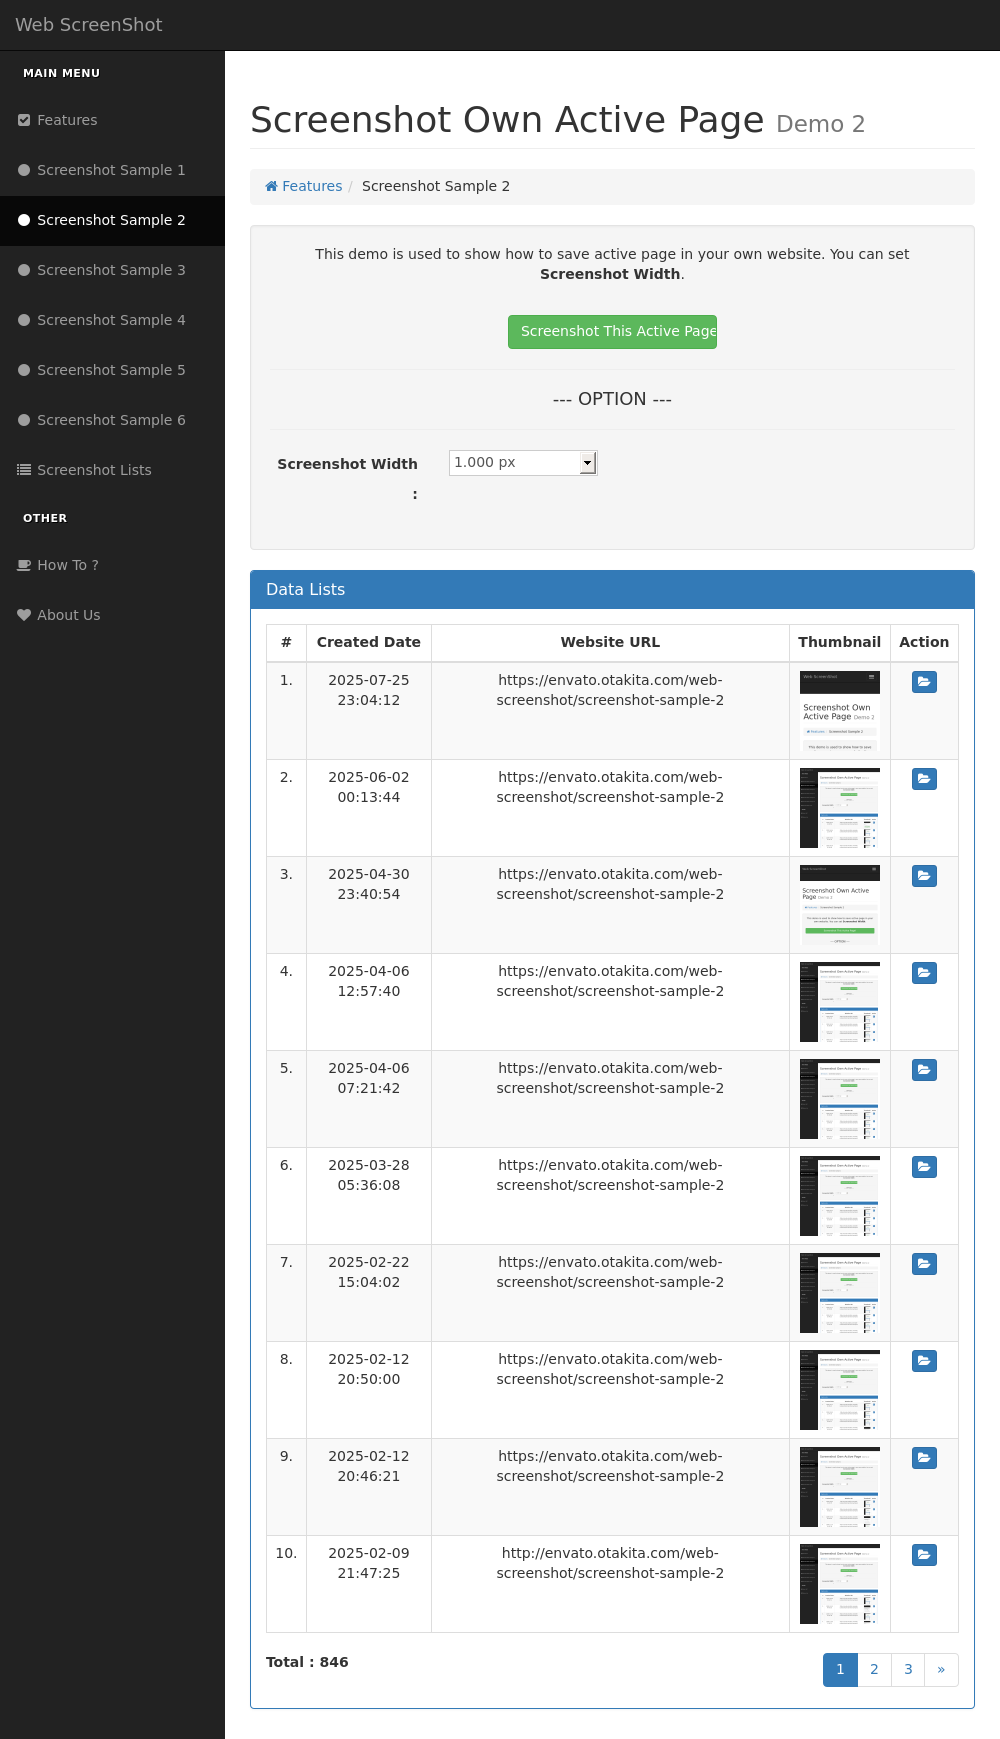Click the home icon in breadcrumb
1000x1739 pixels.
271,186
